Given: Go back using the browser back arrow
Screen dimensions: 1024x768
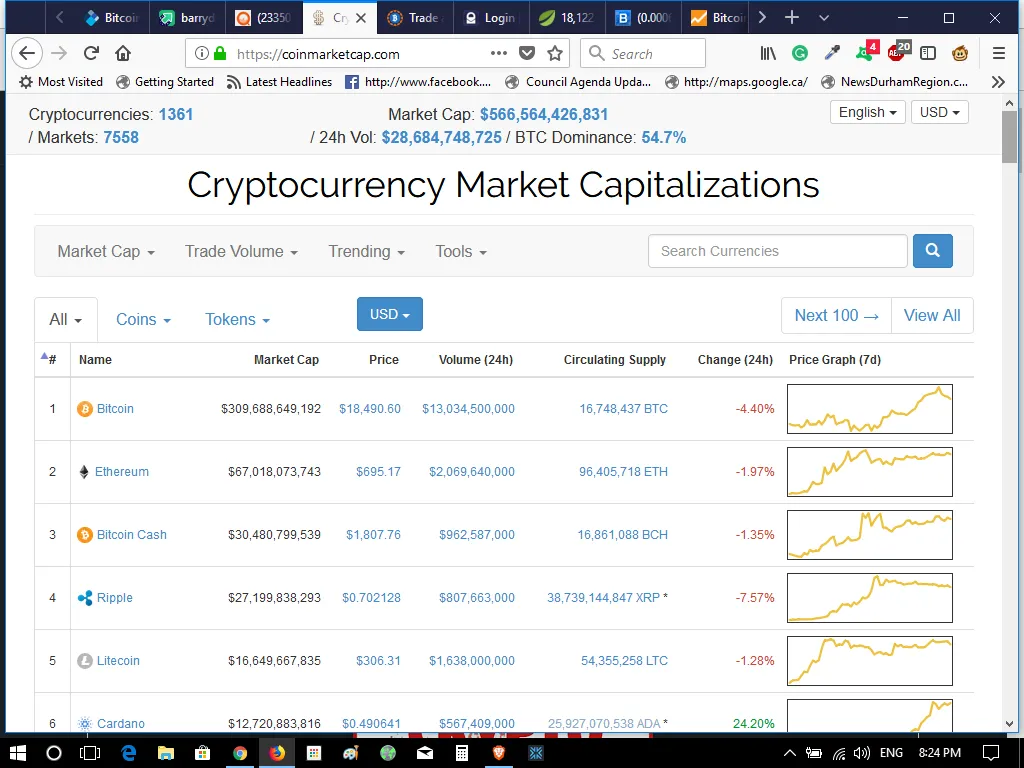Looking at the screenshot, I should 27,54.
